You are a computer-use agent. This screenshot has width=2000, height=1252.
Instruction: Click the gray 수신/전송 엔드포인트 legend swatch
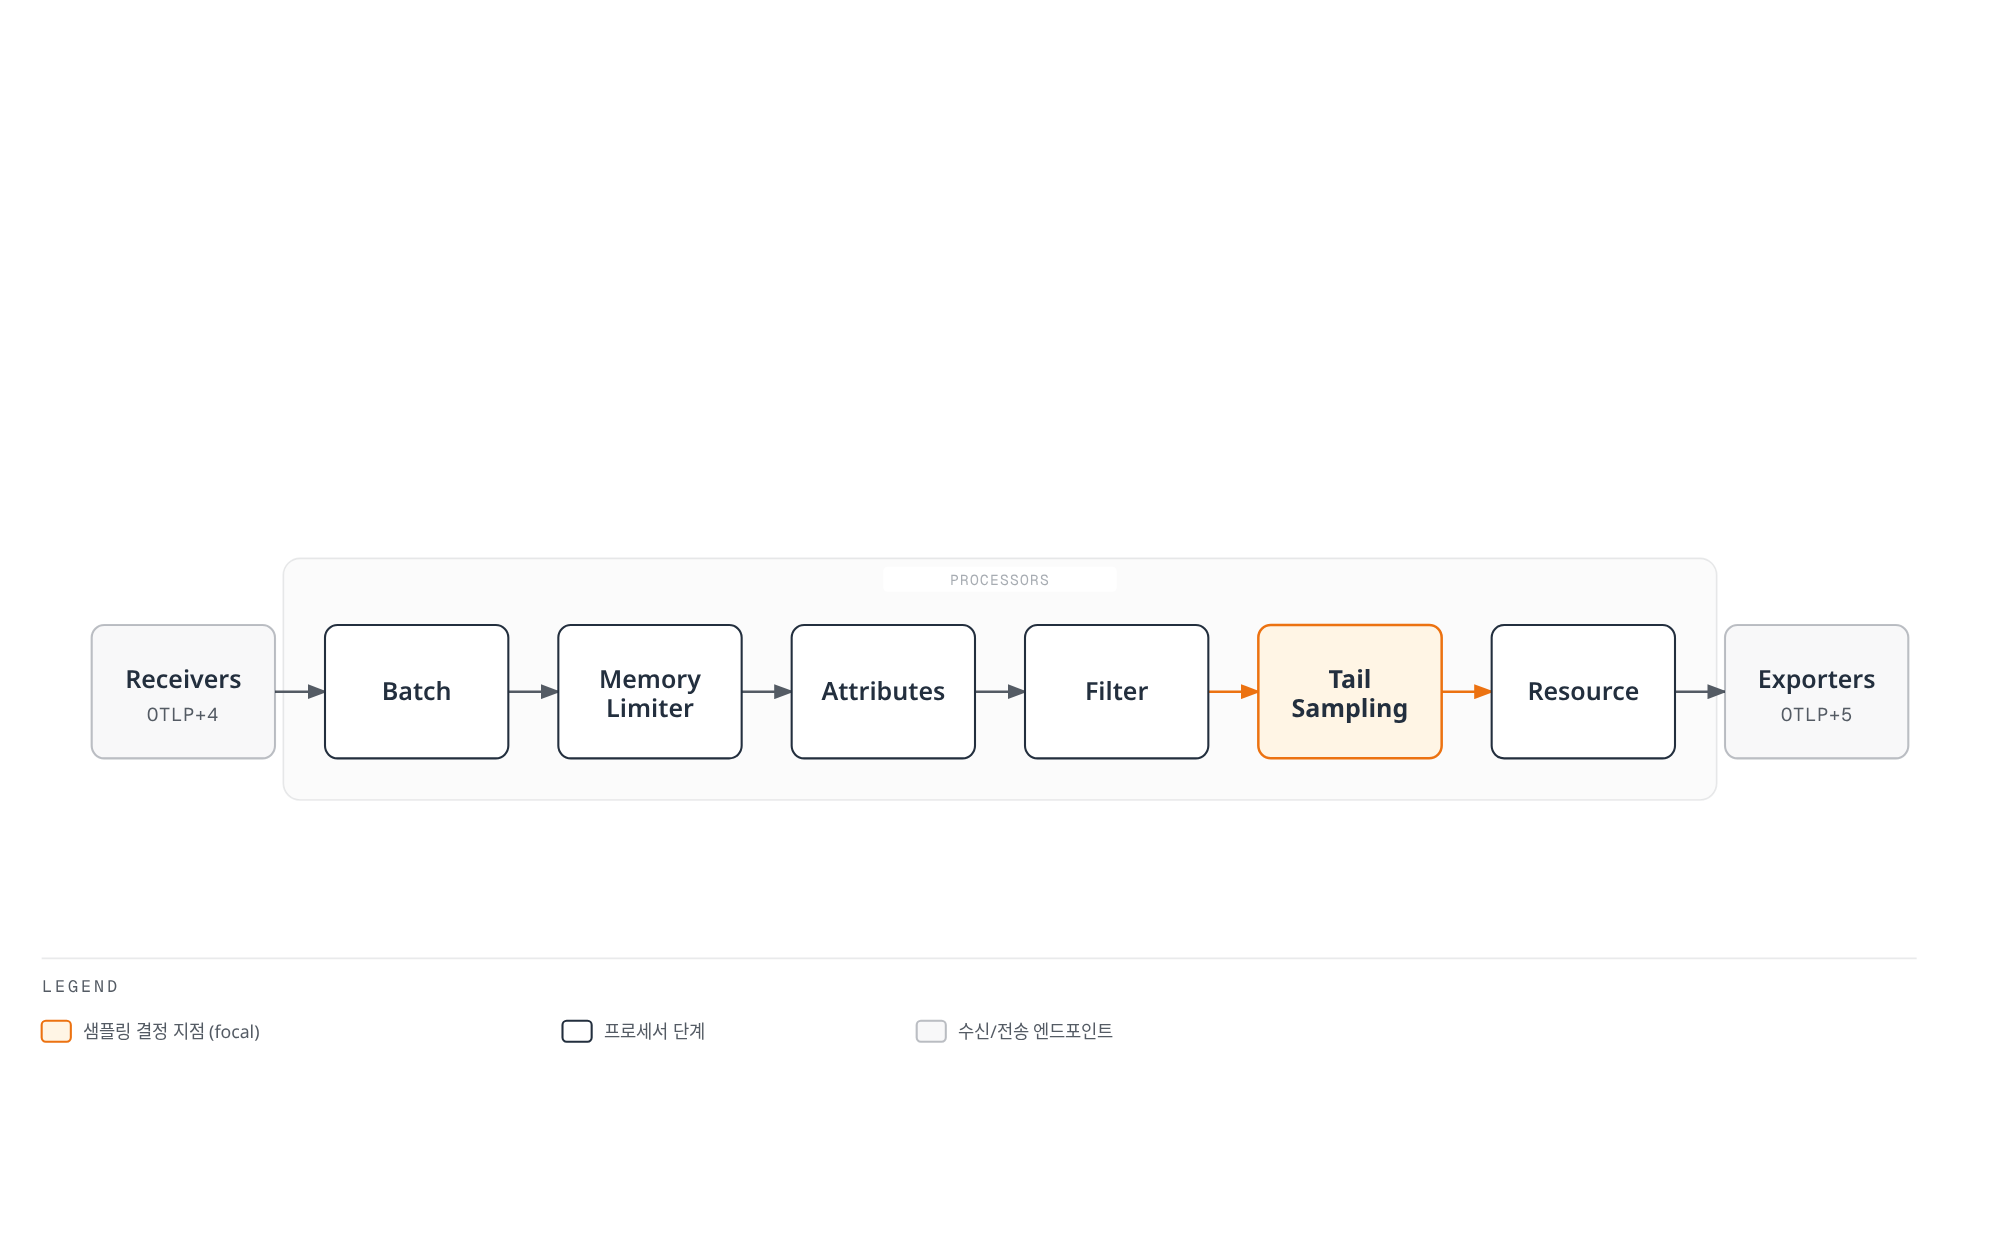pos(931,1031)
